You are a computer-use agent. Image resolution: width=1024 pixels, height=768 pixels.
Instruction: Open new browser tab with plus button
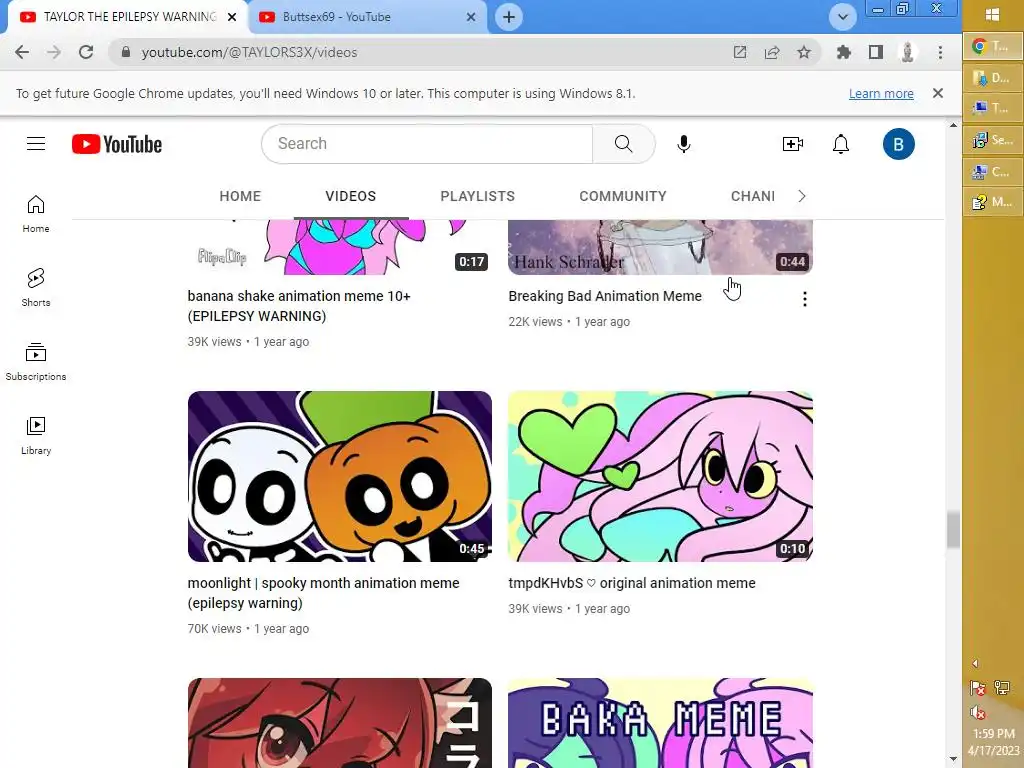pyautogui.click(x=509, y=17)
